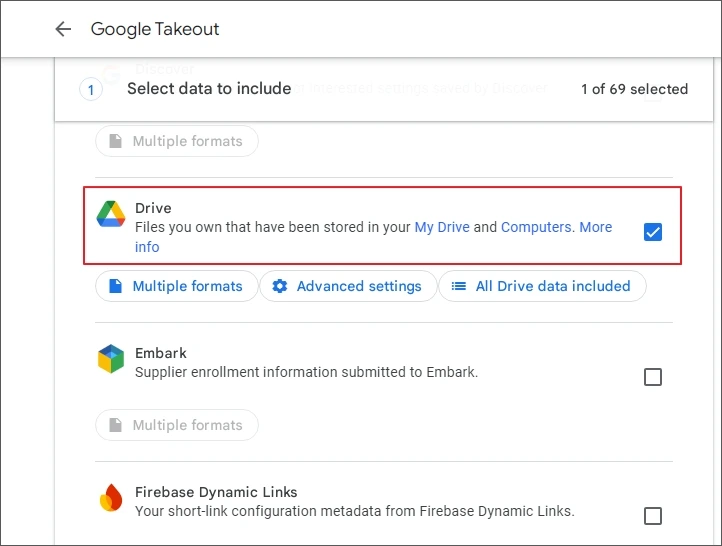Click the step 1 circle badge
Screen dimensions: 722x546
[91, 90]
